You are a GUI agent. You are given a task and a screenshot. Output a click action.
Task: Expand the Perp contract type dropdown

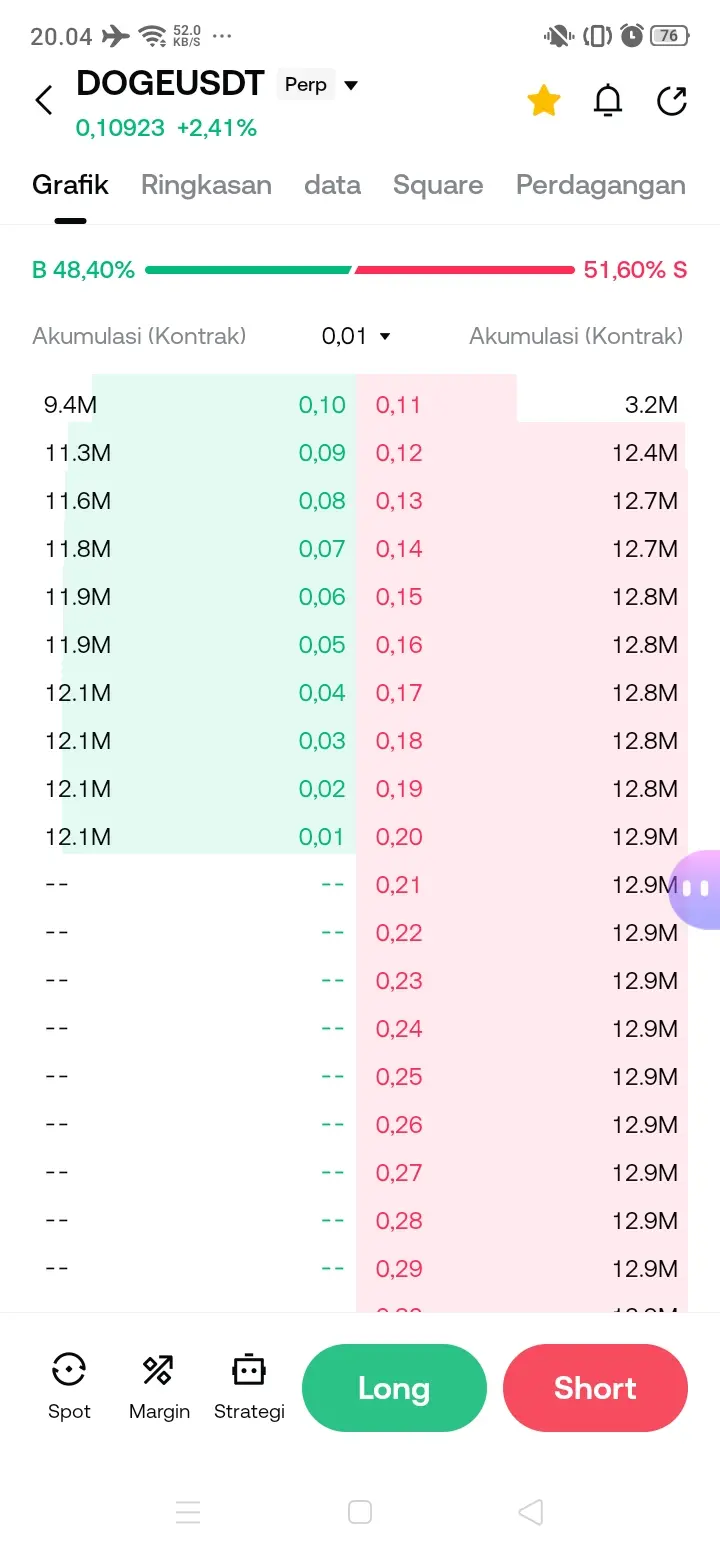318,85
